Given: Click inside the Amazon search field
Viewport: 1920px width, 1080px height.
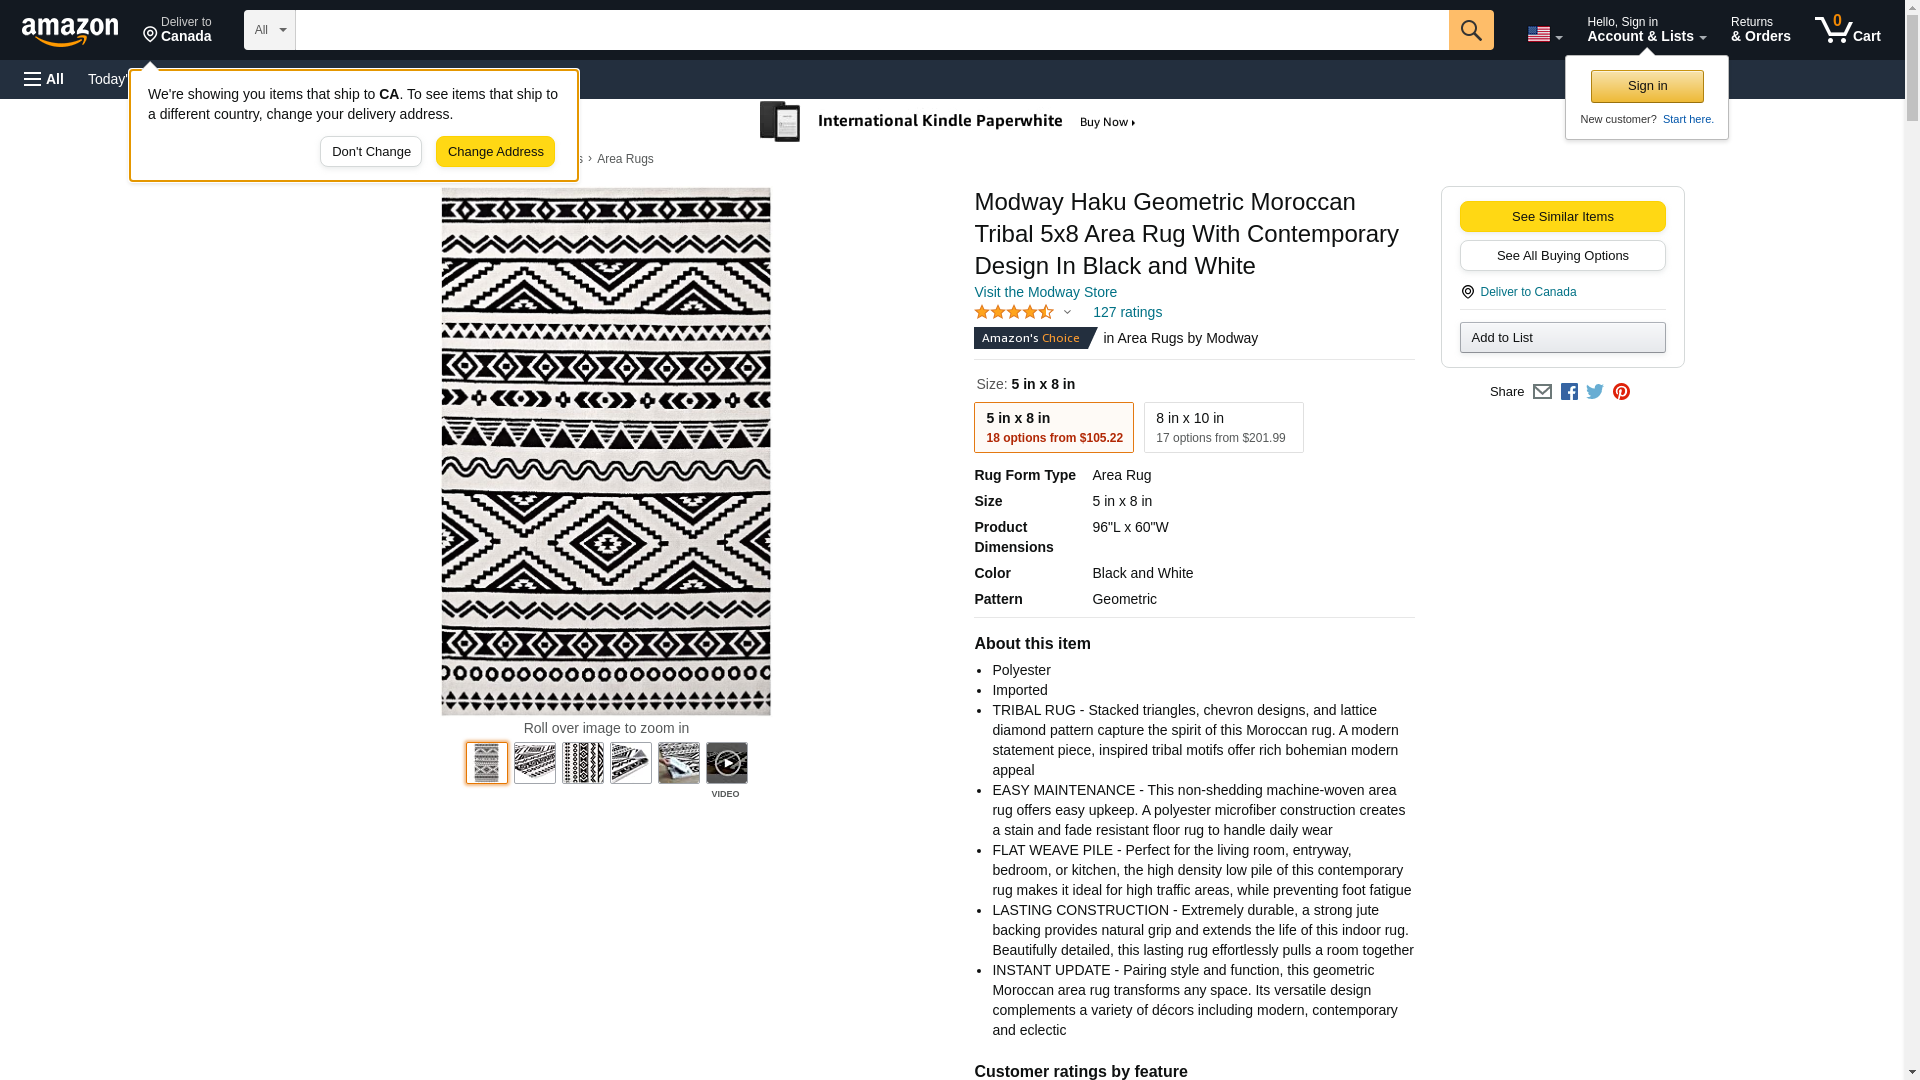Looking at the screenshot, I should pyautogui.click(x=871, y=30).
